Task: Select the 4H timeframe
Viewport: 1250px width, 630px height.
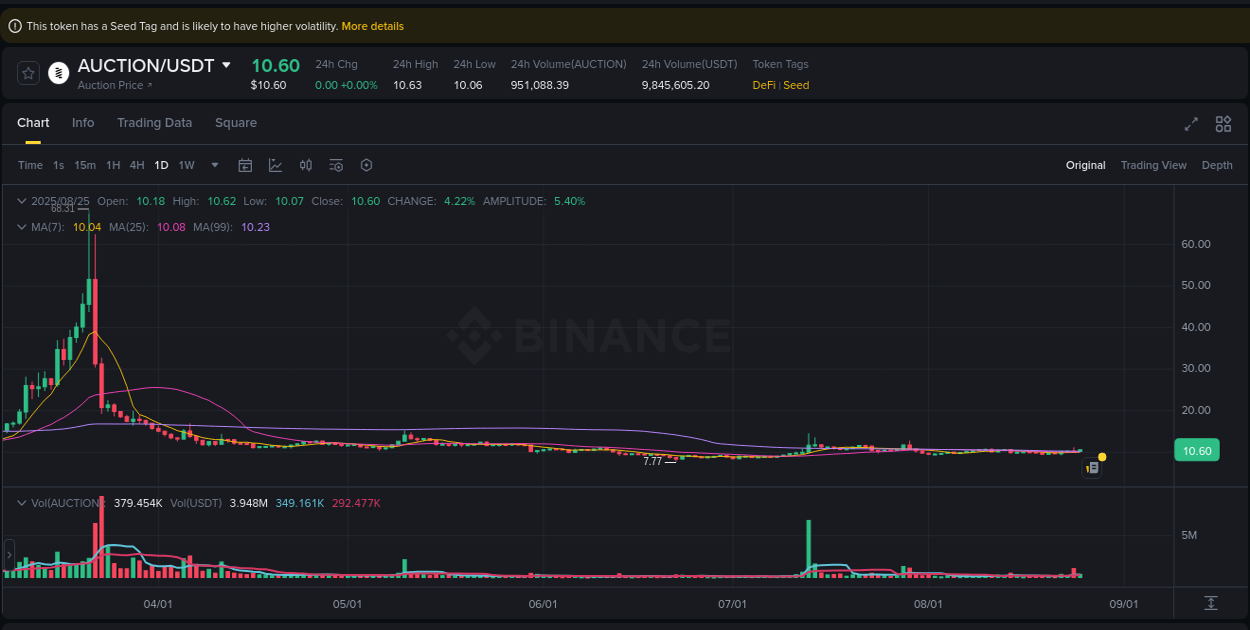Action: click(x=137, y=164)
